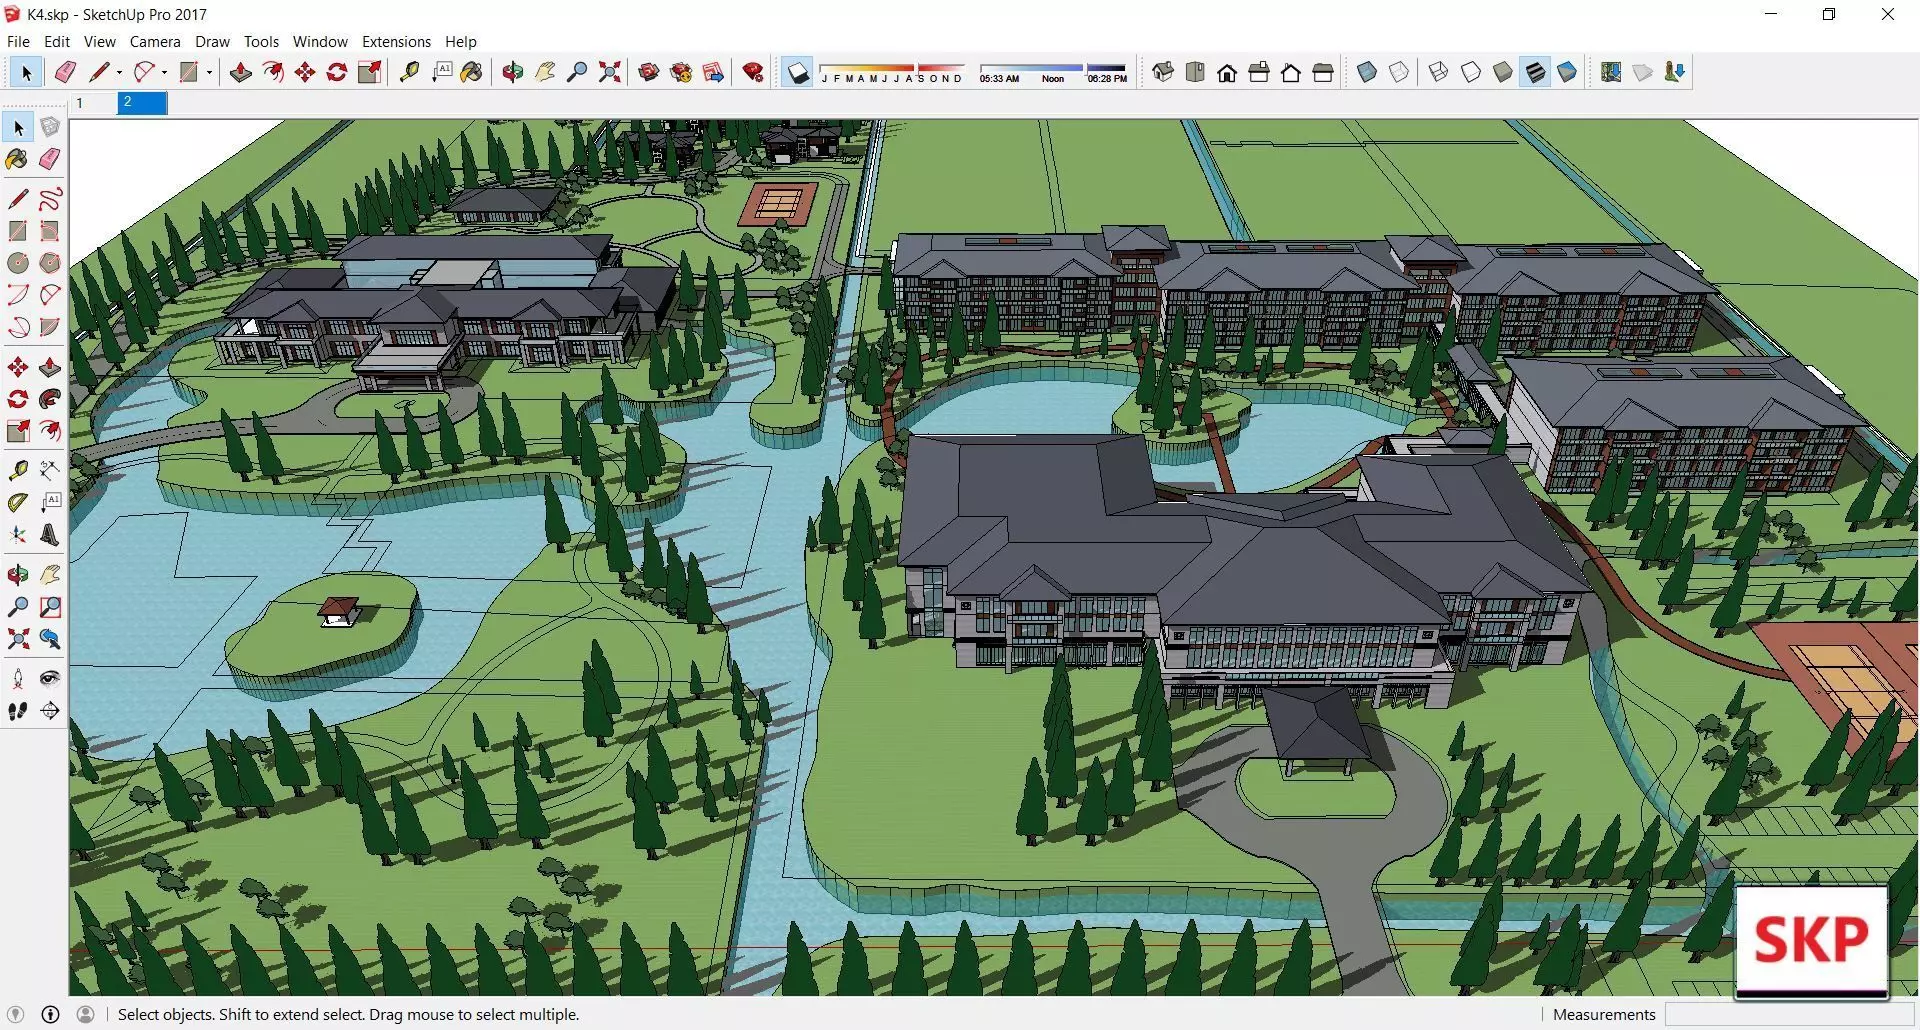1920x1030 pixels.
Task: Select the Make Component tool
Action: pos(50,127)
